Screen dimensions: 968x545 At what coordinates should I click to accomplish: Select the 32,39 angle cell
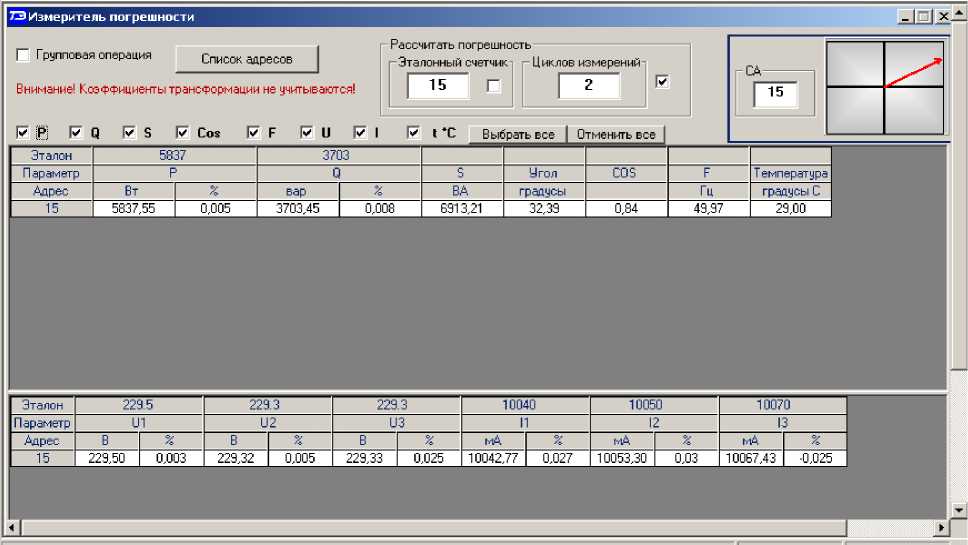coord(544,209)
